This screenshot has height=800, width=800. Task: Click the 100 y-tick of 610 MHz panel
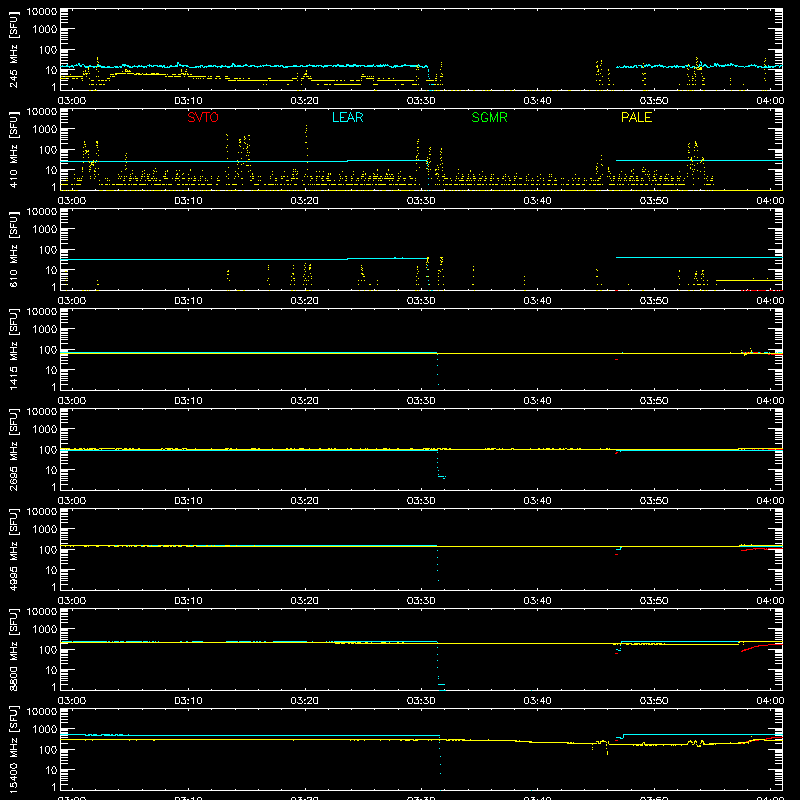point(48,249)
